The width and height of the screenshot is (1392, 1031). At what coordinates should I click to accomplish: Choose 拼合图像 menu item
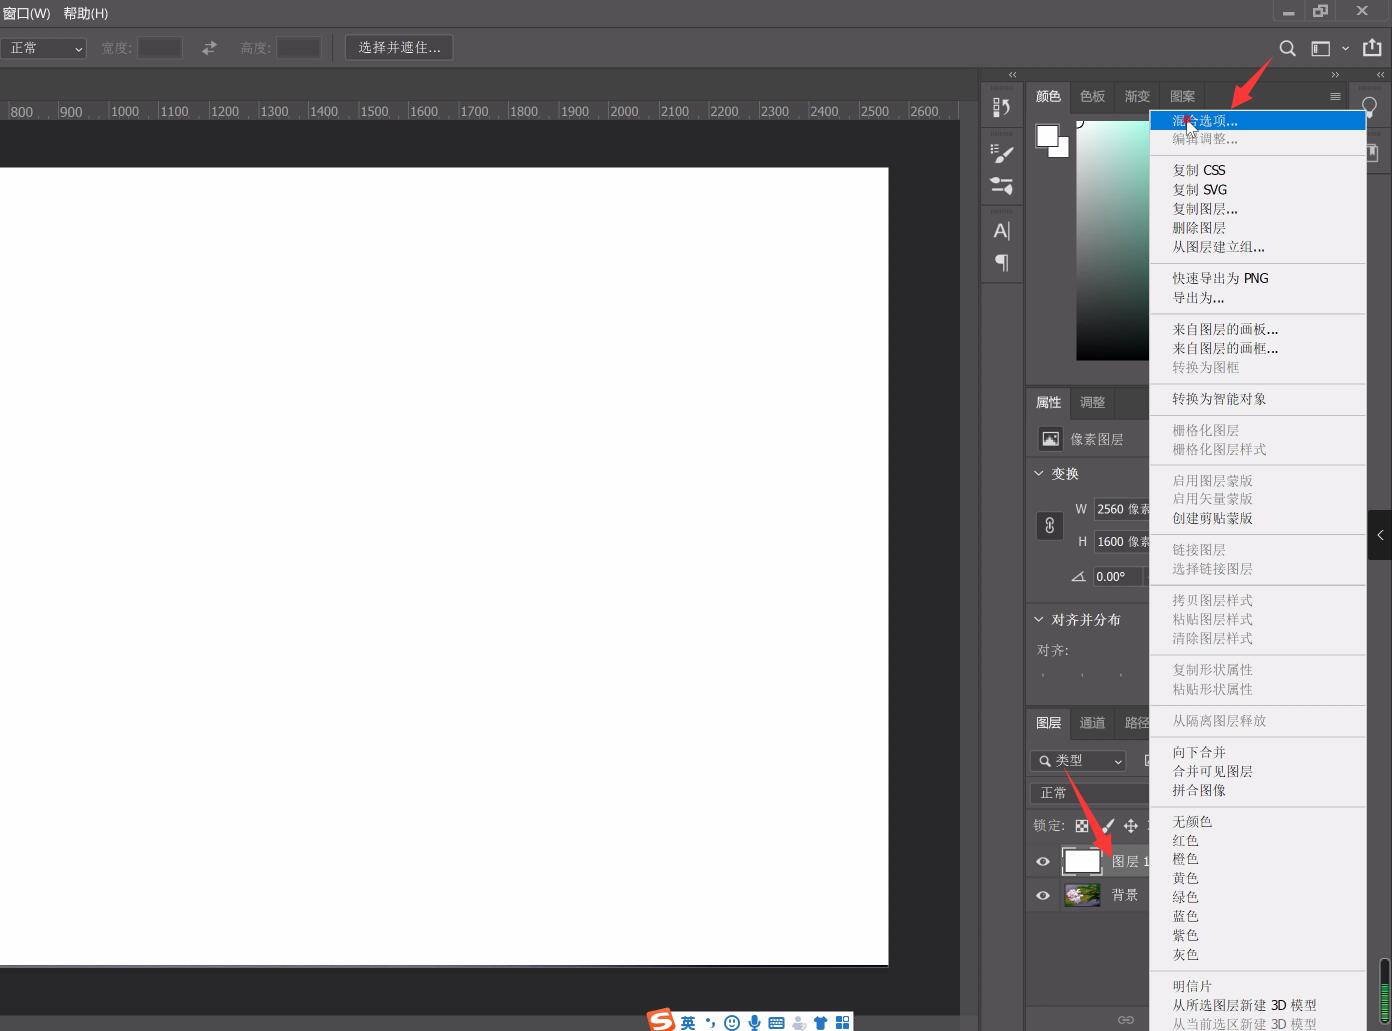point(1258,790)
